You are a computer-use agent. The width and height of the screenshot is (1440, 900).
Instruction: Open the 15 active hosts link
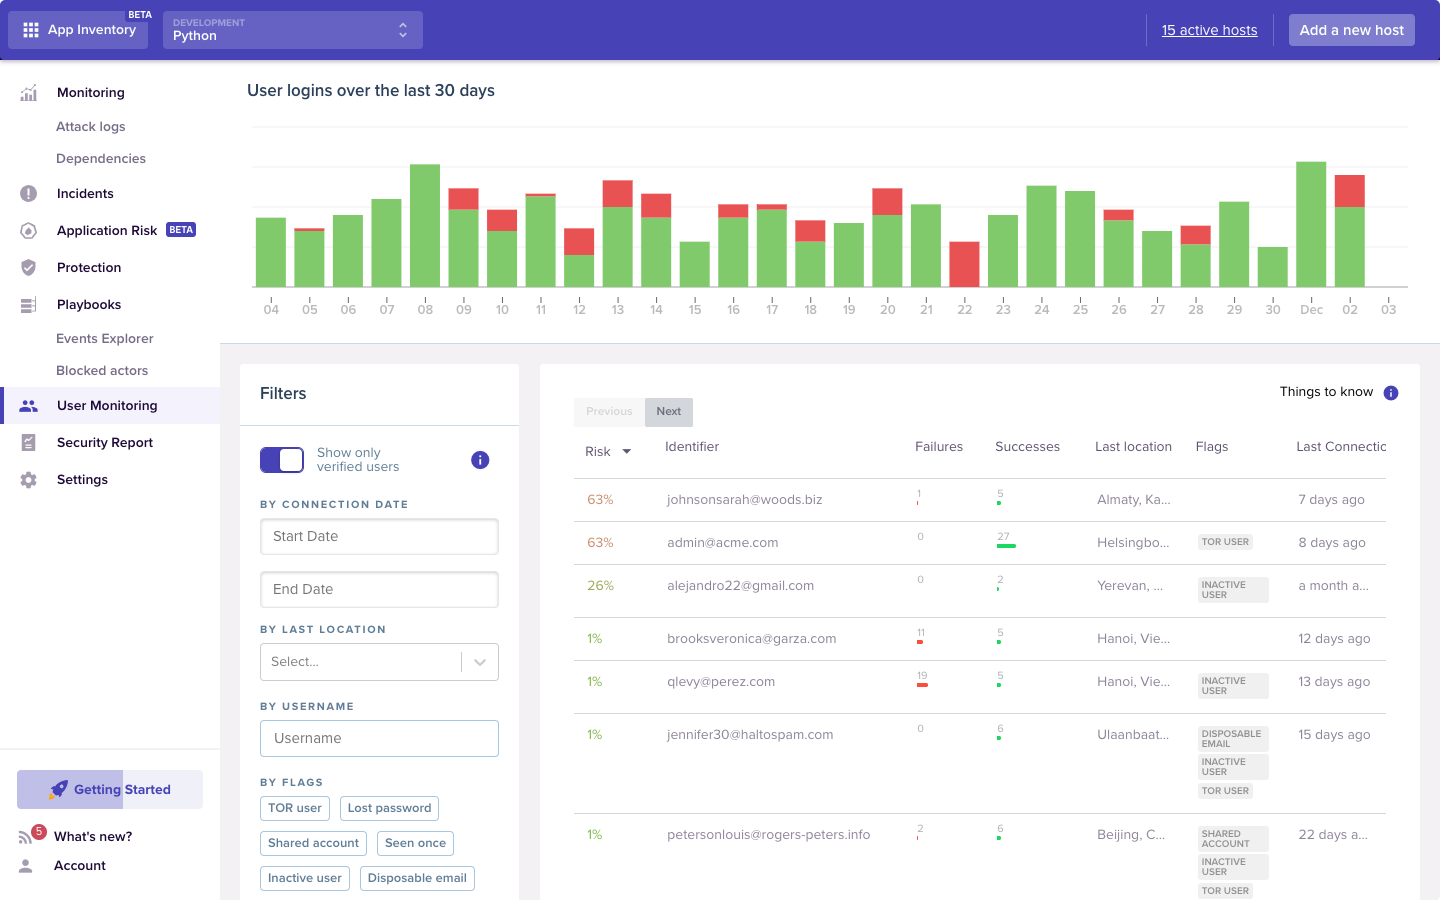tap(1209, 30)
